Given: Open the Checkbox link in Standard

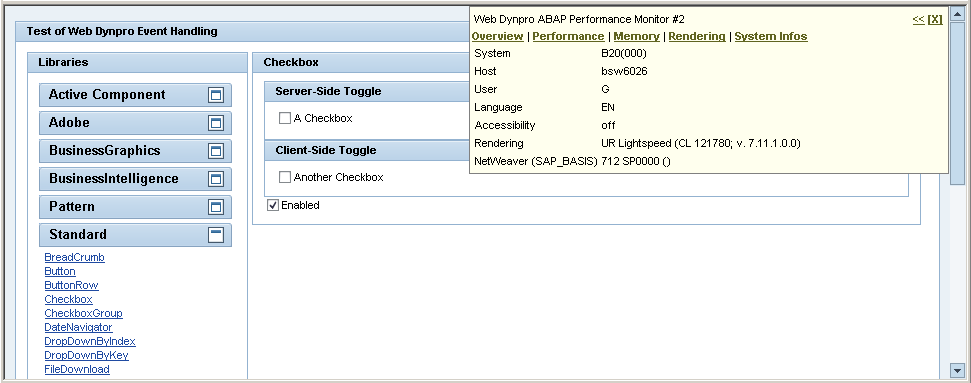Looking at the screenshot, I should click(x=68, y=299).
